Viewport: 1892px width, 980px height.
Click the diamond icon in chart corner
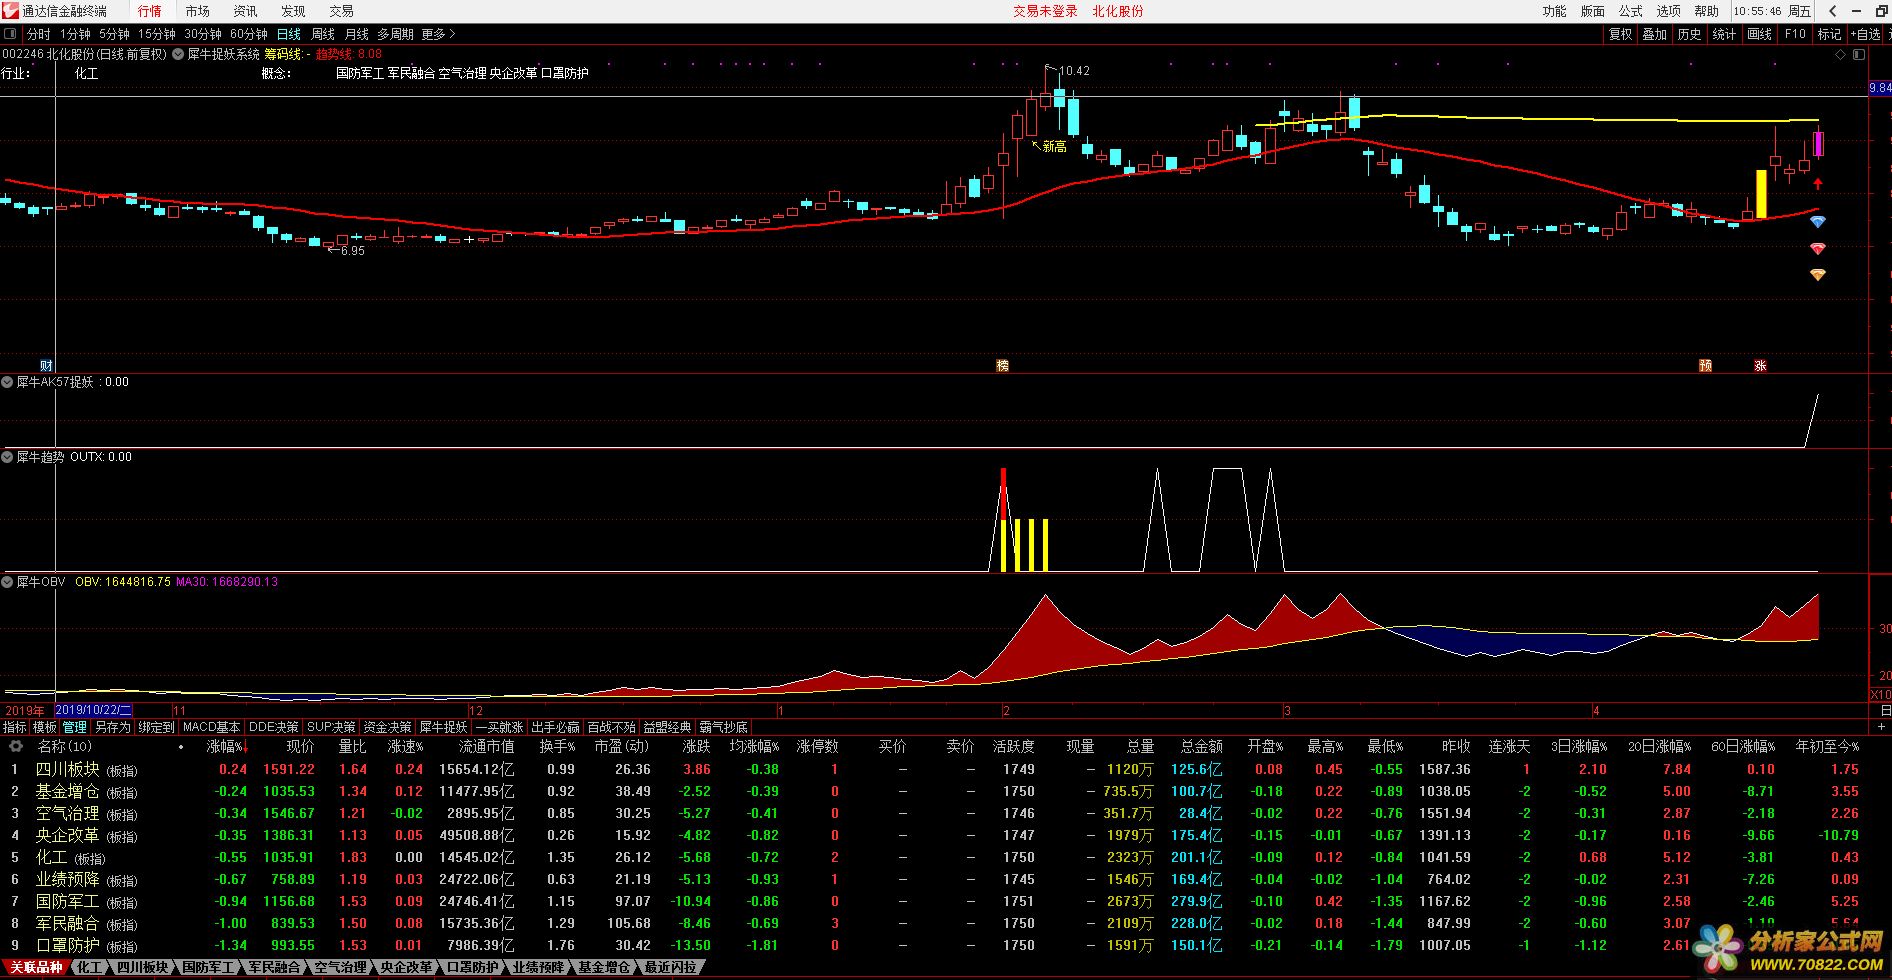point(1841,54)
